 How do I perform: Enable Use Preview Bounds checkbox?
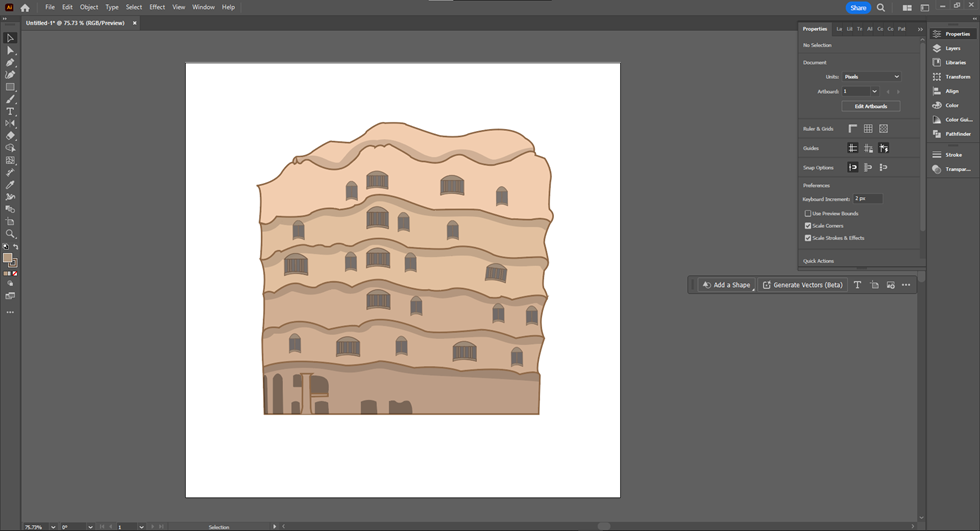point(808,214)
